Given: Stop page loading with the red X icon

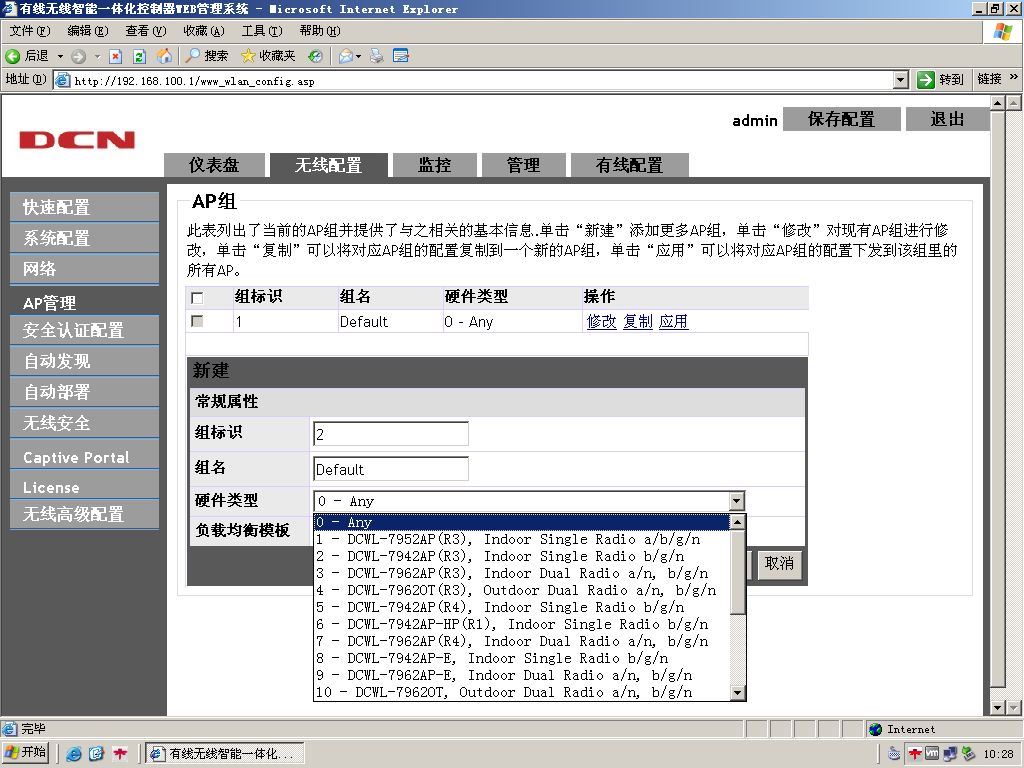Looking at the screenshot, I should pos(116,56).
